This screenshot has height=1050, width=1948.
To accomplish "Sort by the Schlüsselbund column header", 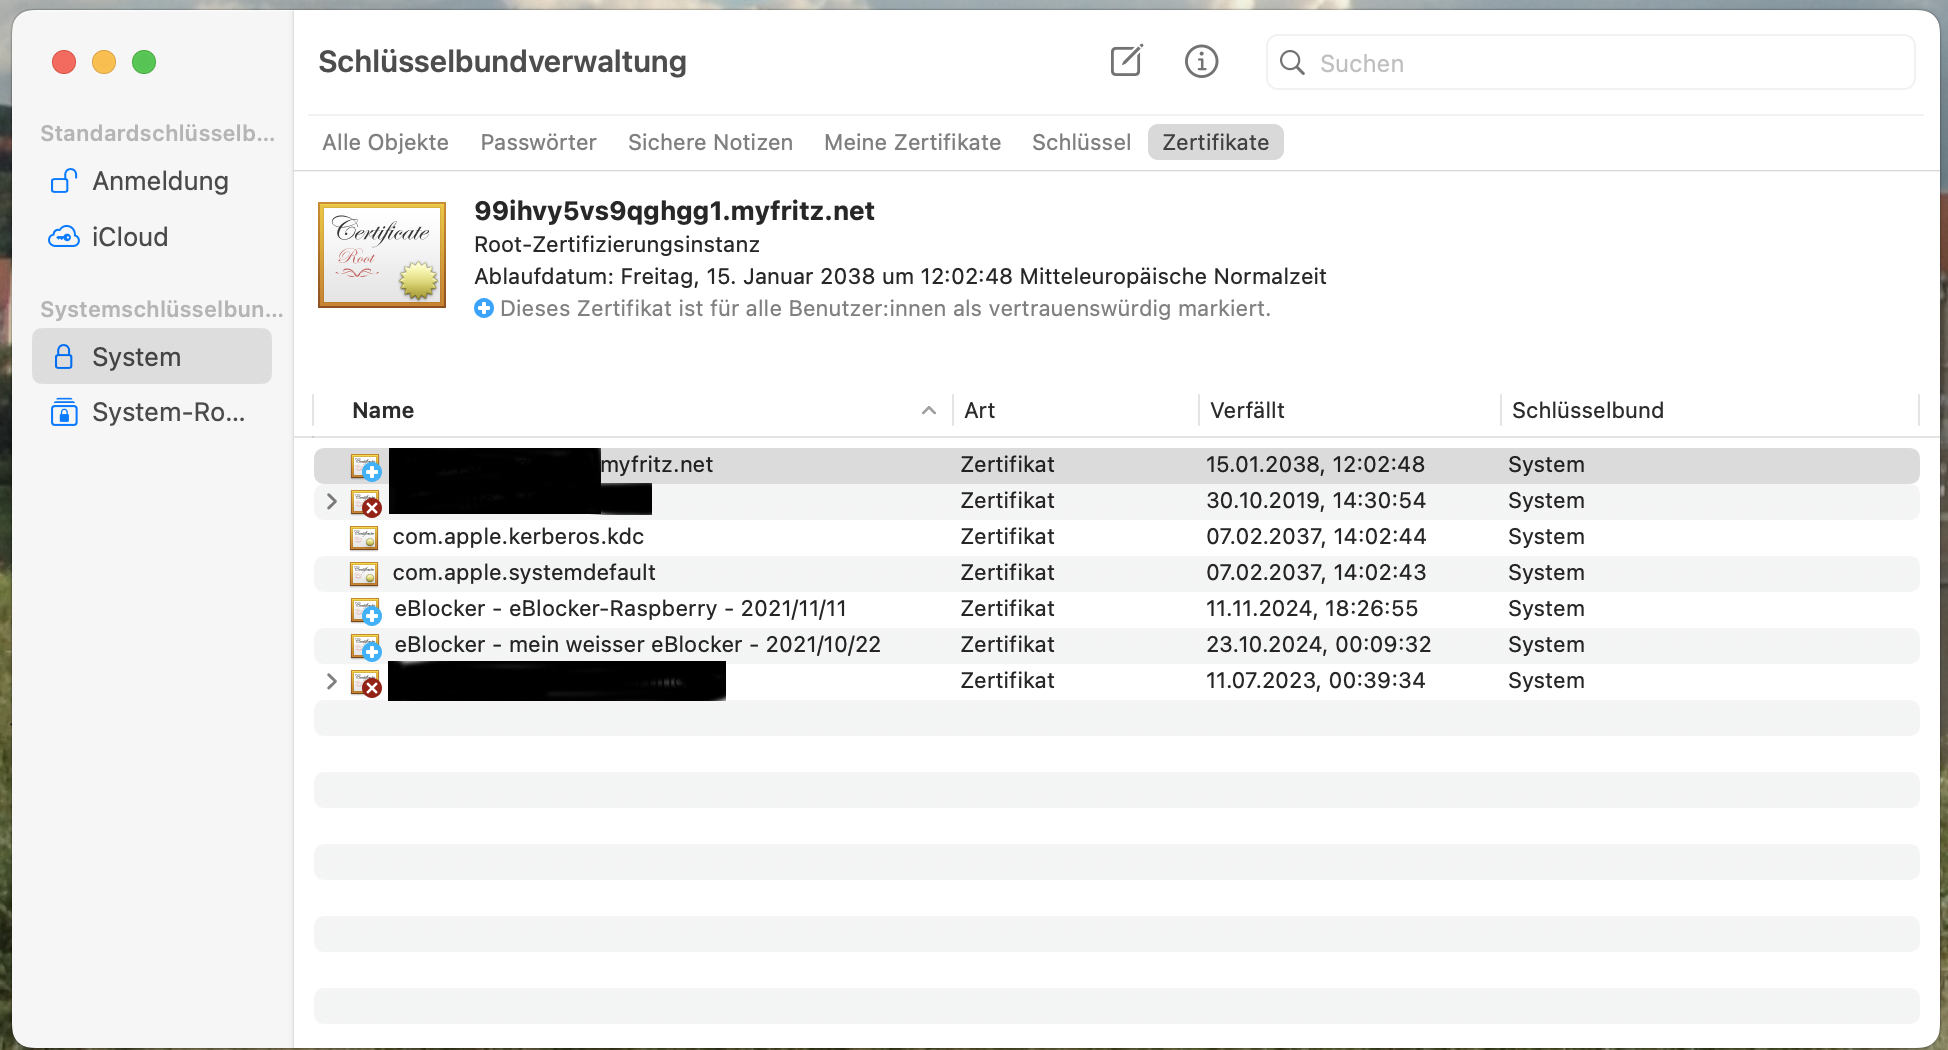I will pyautogui.click(x=1588, y=410).
